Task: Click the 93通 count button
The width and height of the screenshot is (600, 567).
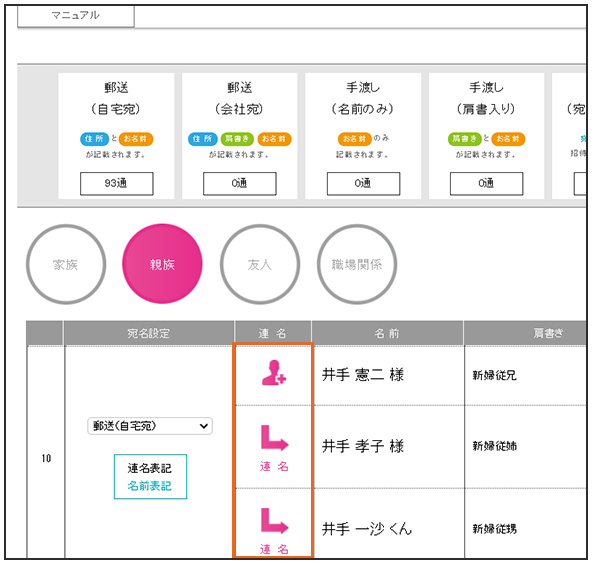Action: (117, 183)
